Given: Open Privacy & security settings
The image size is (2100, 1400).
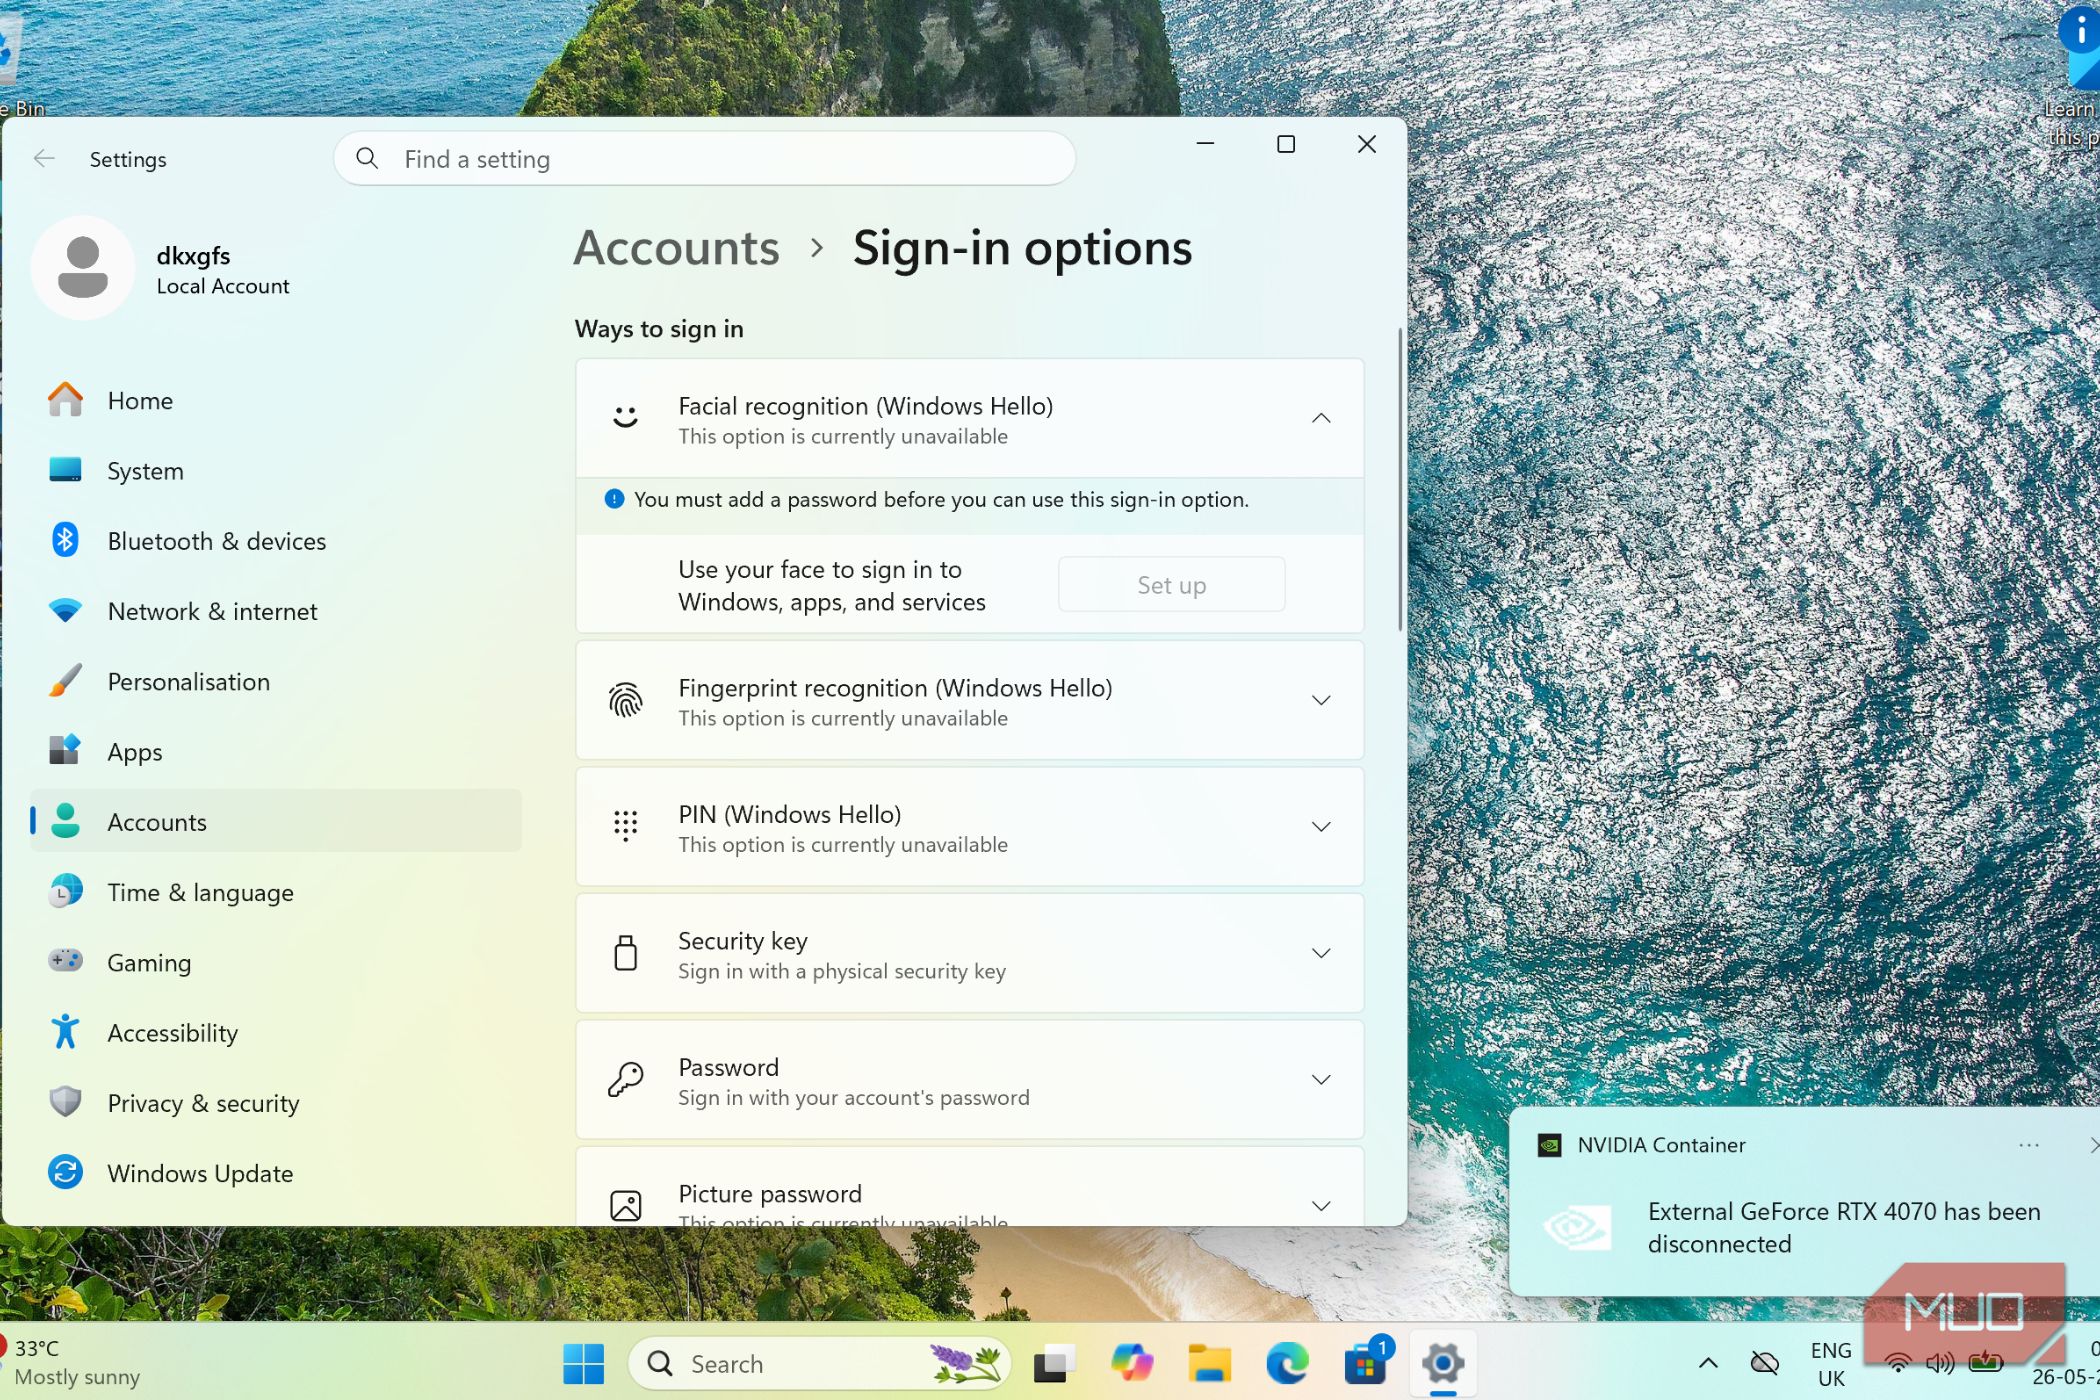Looking at the screenshot, I should pos(276,1104).
